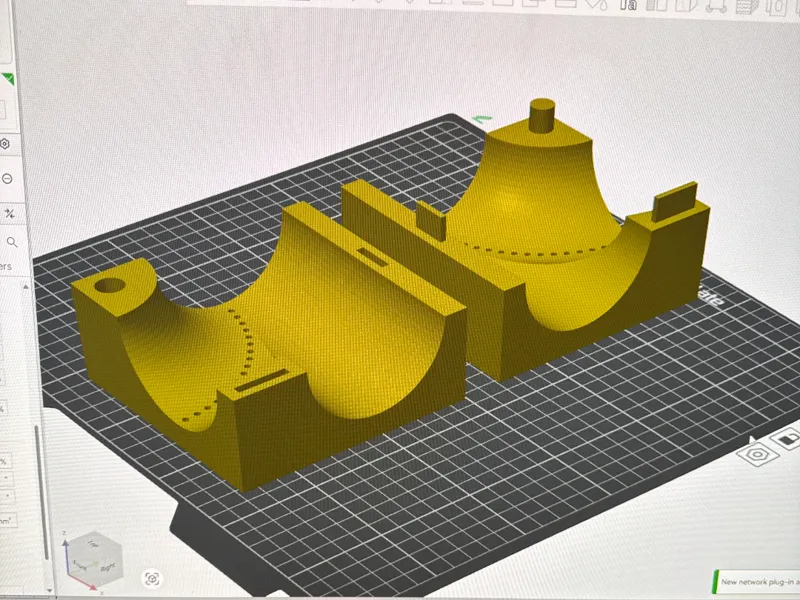
Task: Click the Front face of the view cube
Action: pyautogui.click(x=80, y=565)
